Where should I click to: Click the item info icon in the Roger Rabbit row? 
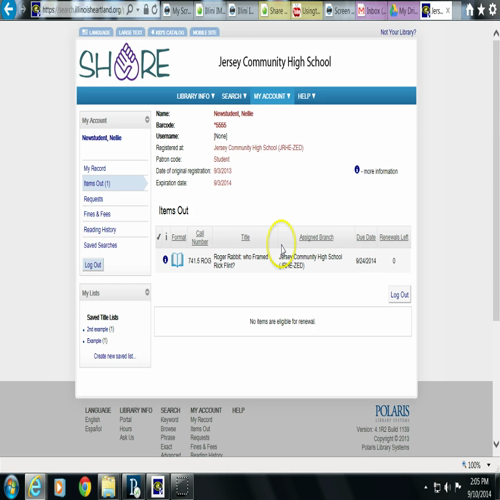[x=165, y=260]
